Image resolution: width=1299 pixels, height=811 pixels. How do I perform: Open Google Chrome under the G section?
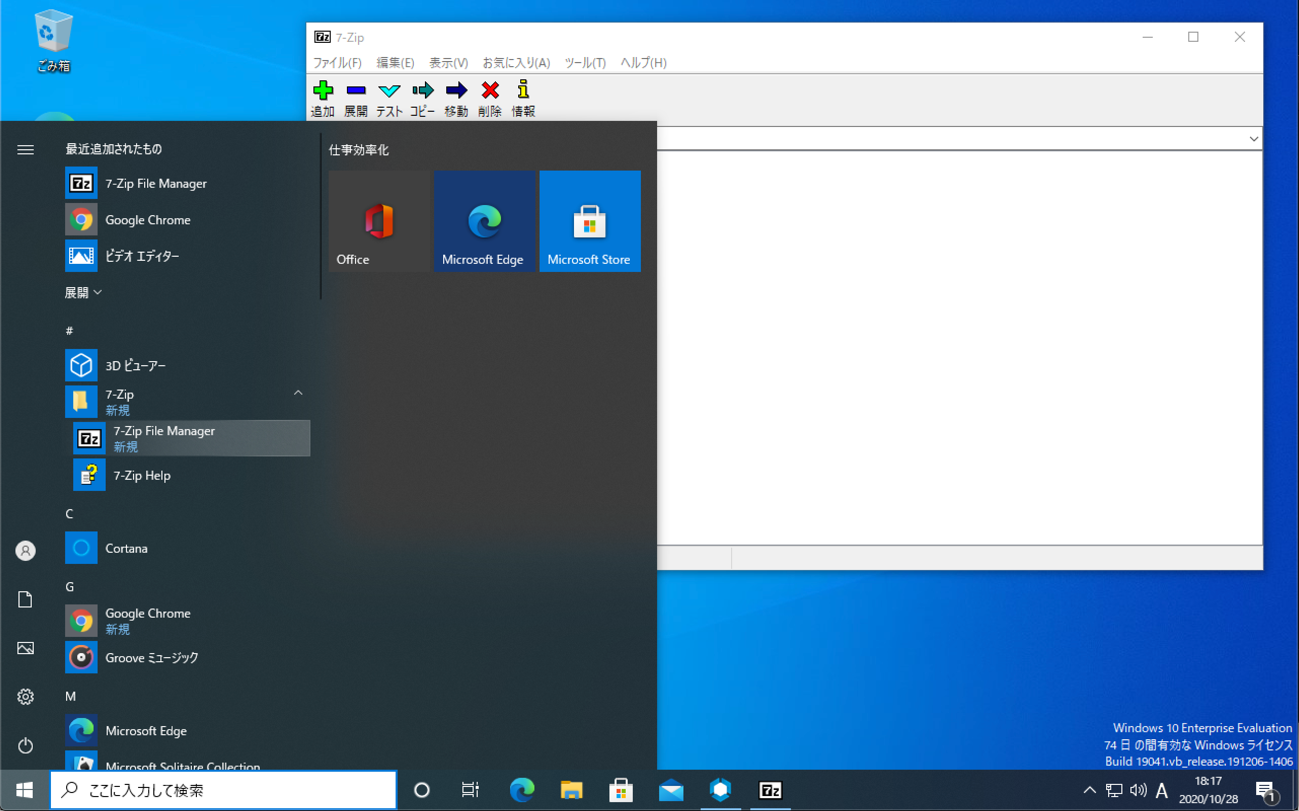187,621
